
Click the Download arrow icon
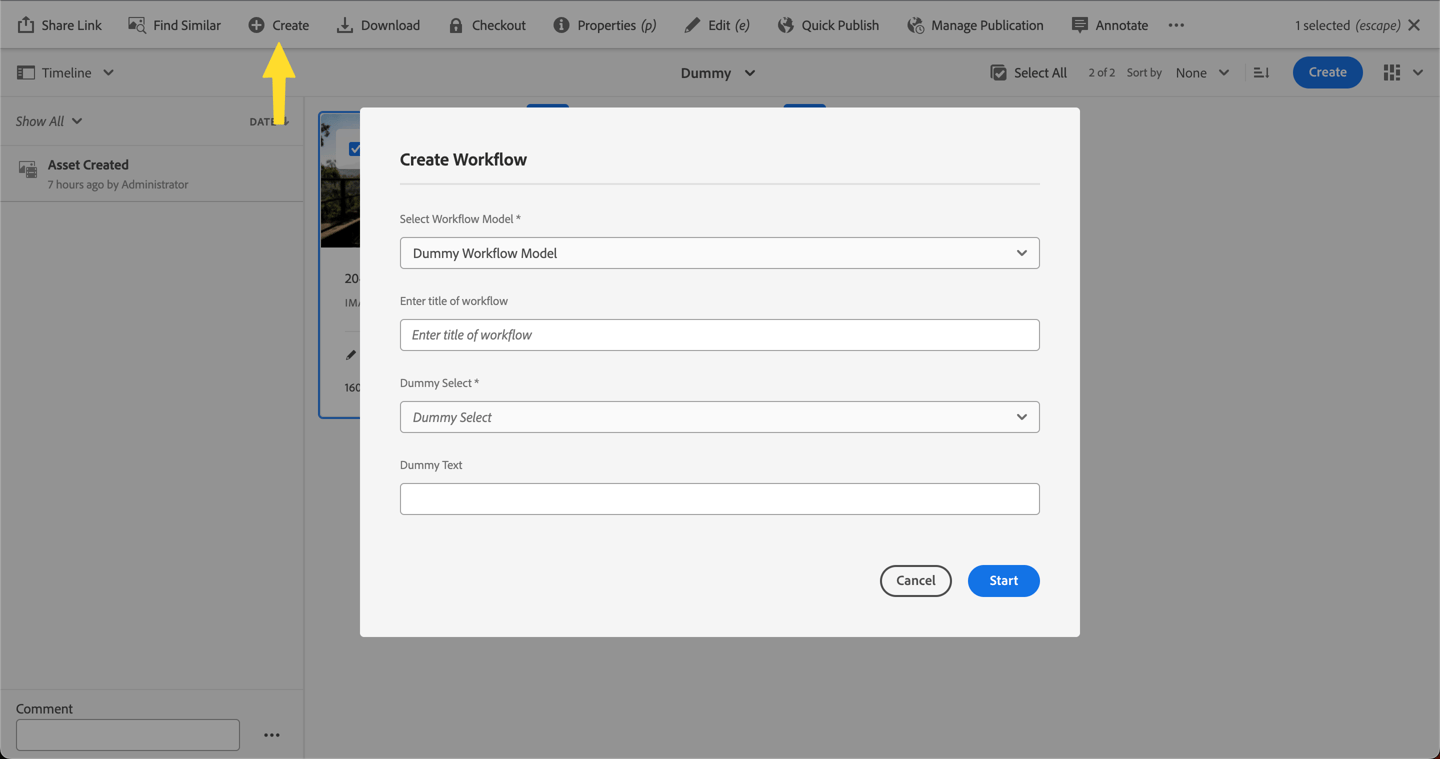(345, 25)
